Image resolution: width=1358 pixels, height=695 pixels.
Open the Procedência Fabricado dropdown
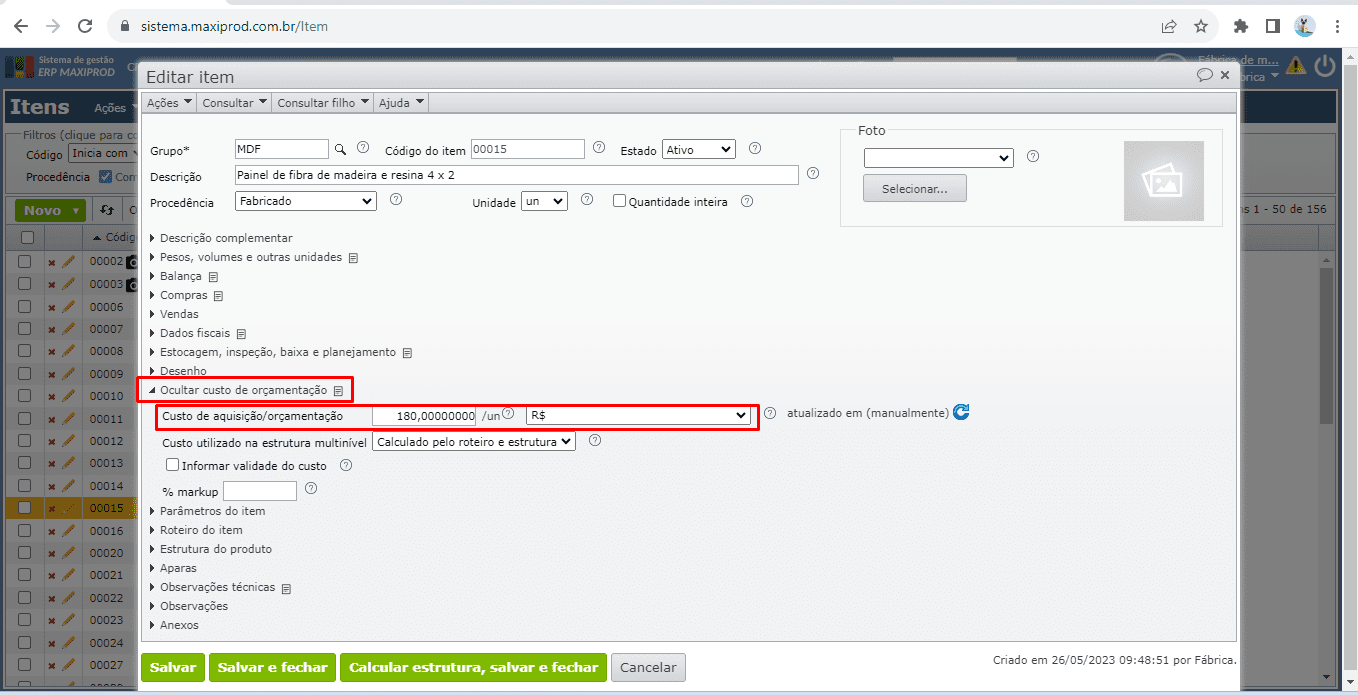pyautogui.click(x=306, y=201)
